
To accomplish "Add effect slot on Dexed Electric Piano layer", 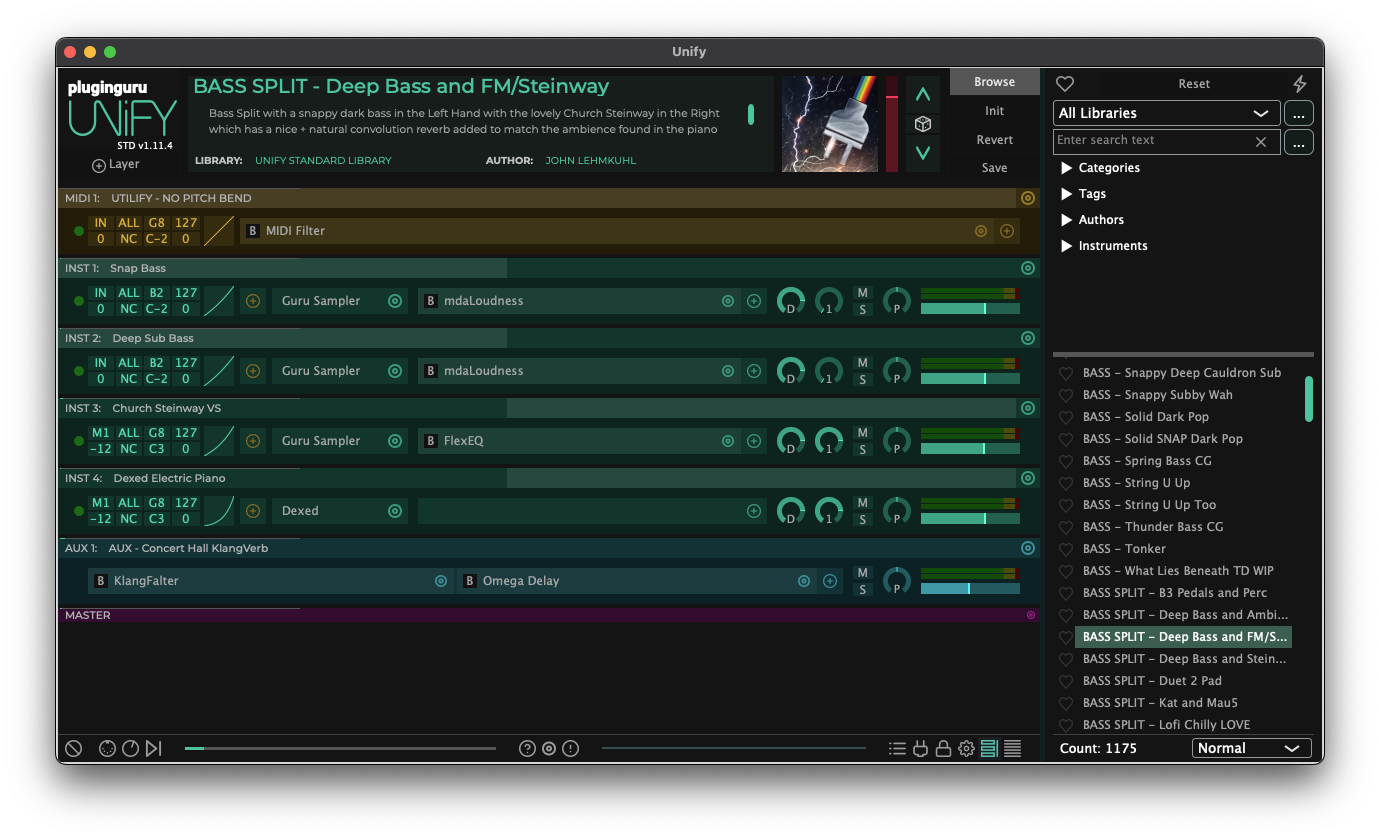I will pos(754,511).
